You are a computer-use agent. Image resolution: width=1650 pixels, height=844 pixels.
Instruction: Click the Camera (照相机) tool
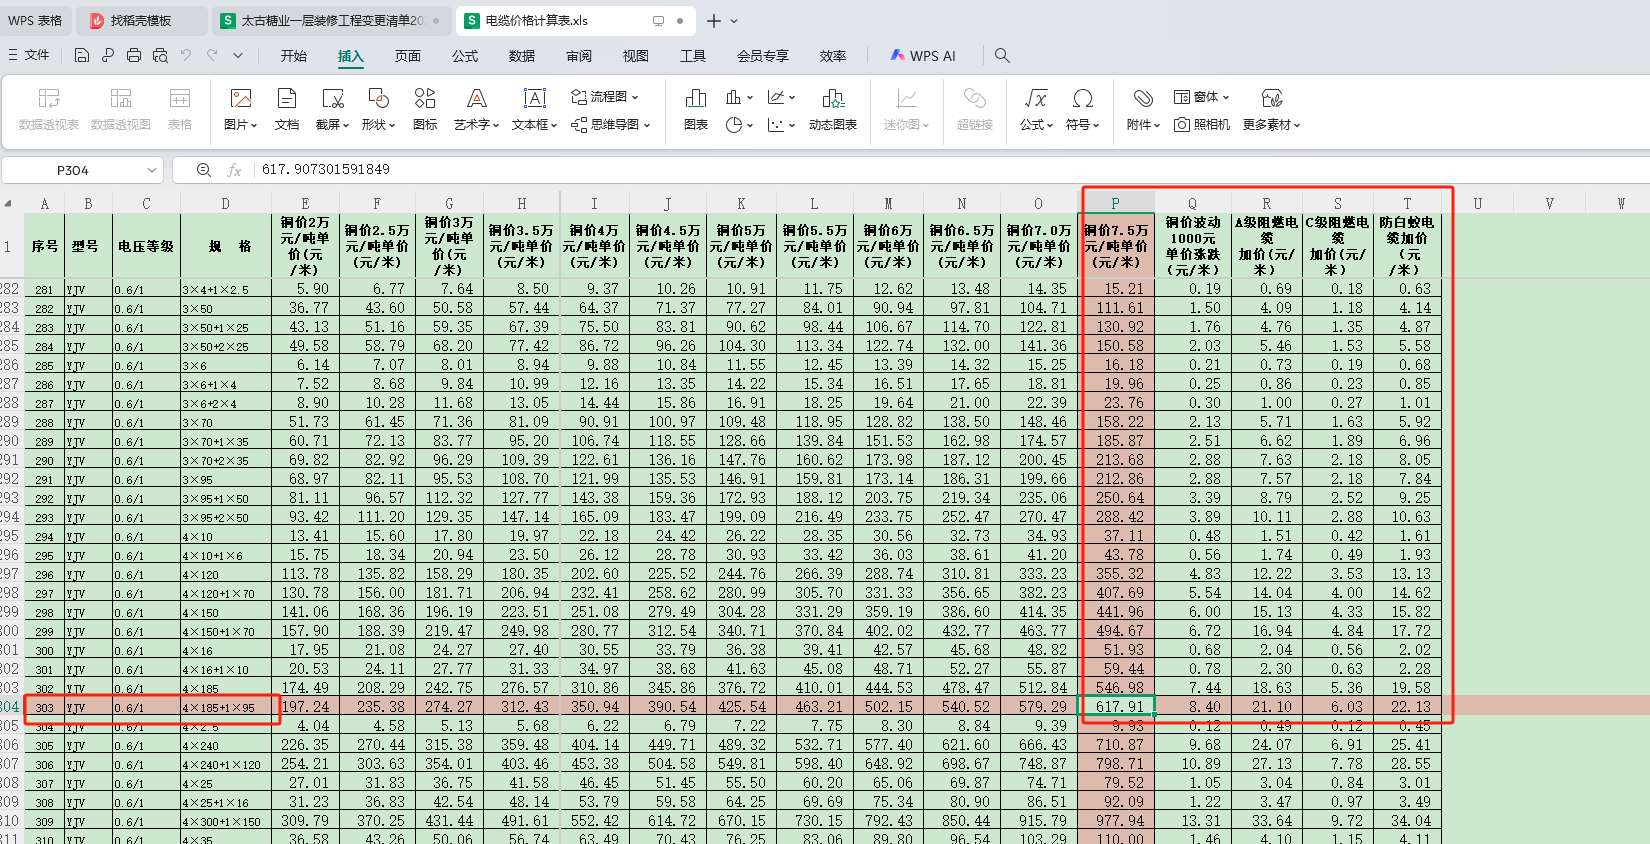pos(1202,125)
